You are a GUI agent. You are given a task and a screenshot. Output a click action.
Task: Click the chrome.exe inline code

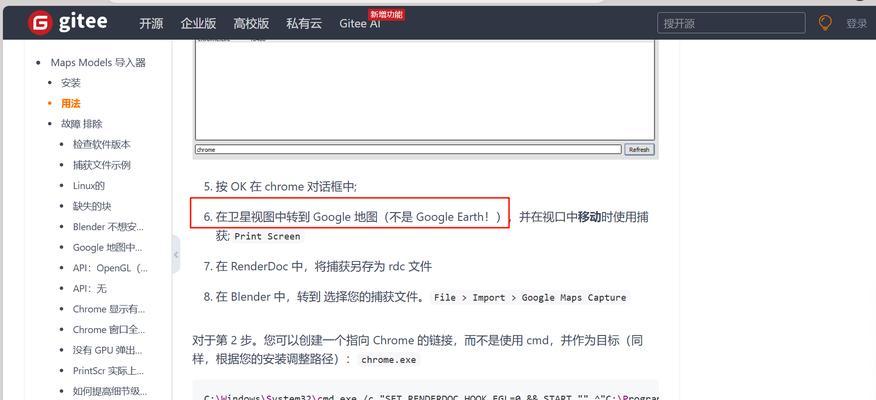[x=388, y=360]
